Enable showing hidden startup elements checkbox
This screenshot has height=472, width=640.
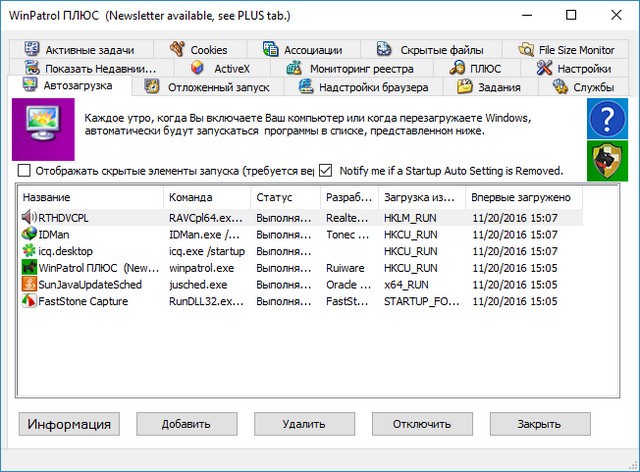coord(25,170)
